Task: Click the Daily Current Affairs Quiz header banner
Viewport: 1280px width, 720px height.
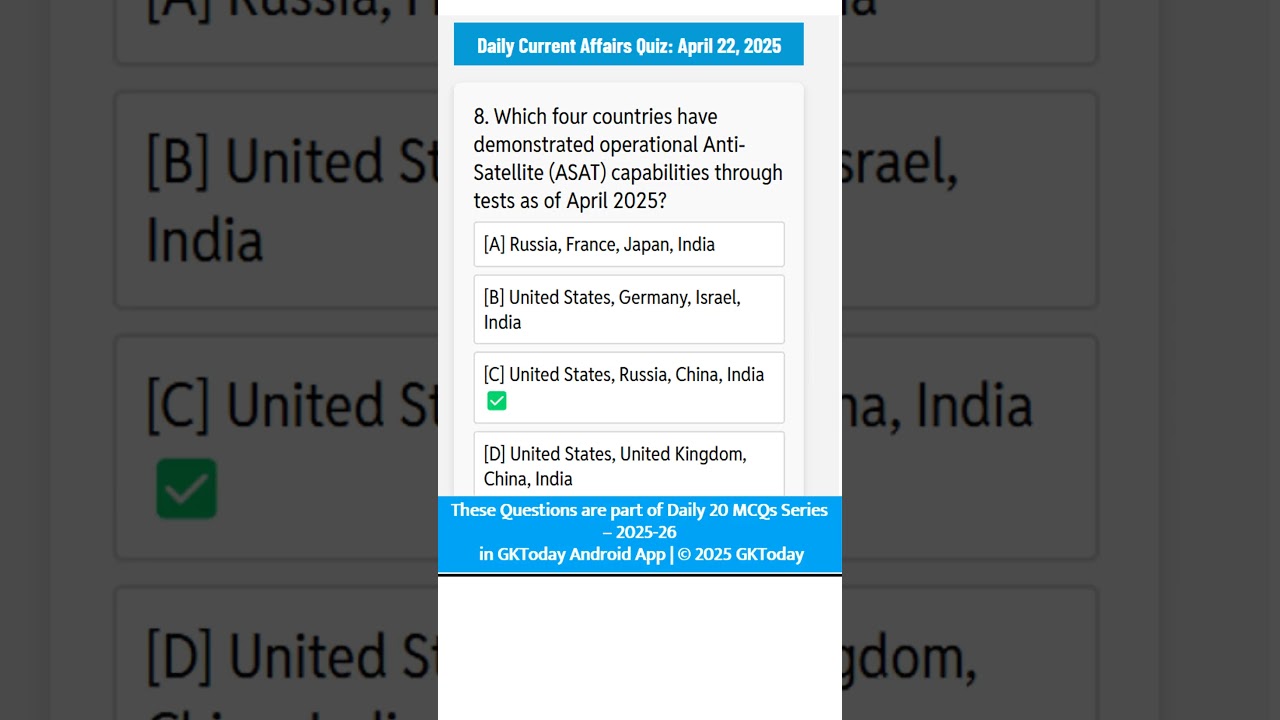Action: pyautogui.click(x=629, y=45)
